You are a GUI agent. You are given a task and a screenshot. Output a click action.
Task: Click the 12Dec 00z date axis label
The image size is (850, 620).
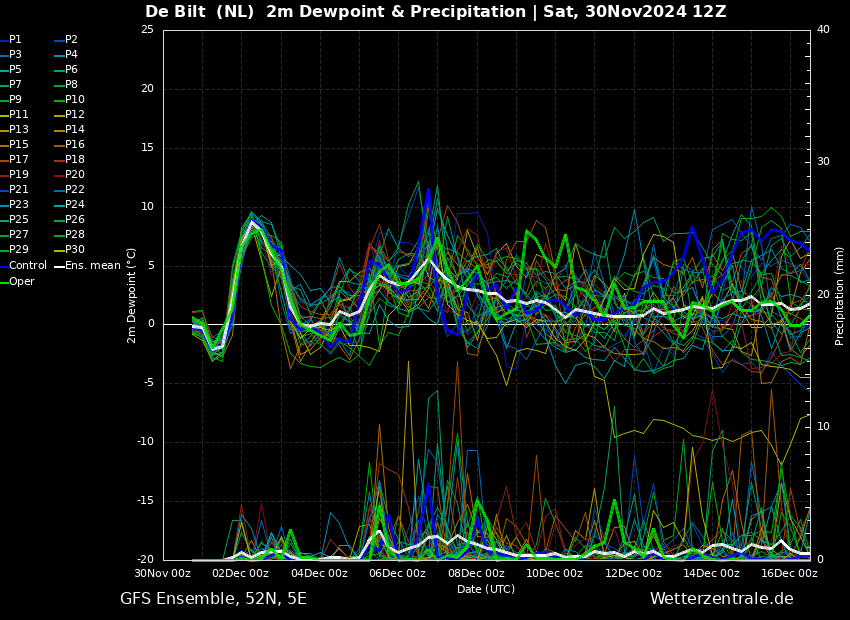point(634,573)
